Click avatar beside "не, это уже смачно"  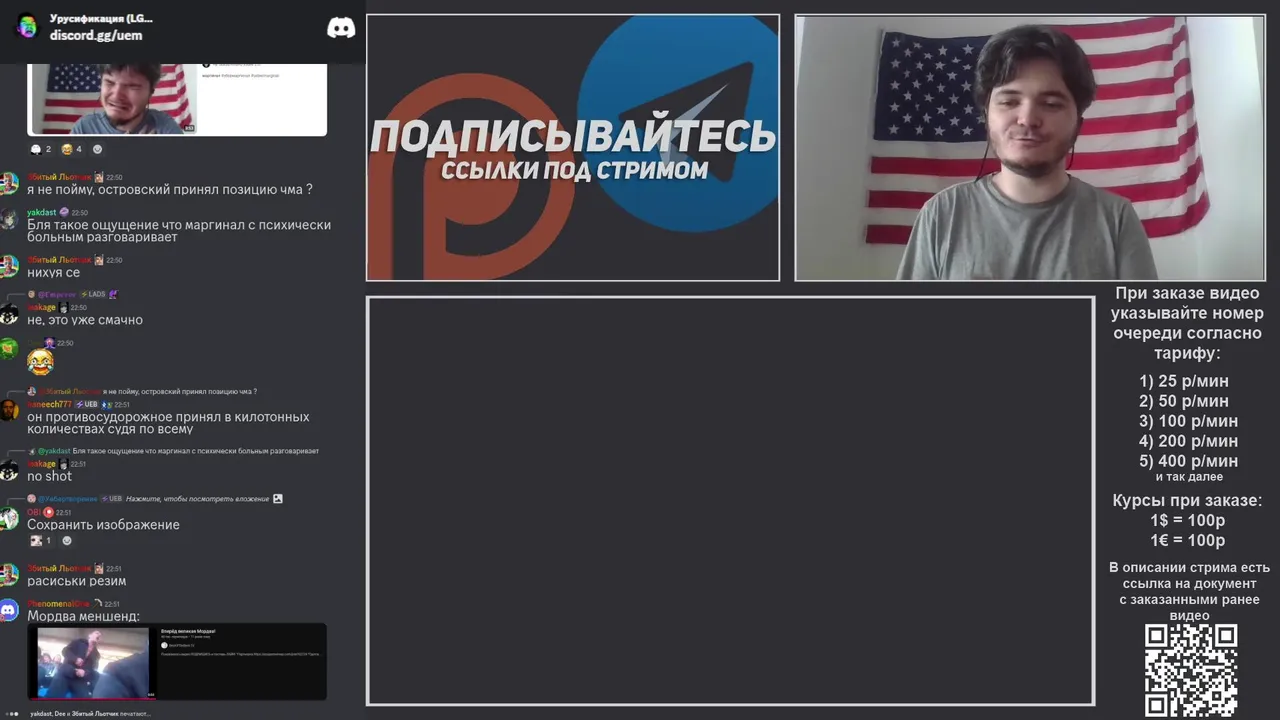click(9, 314)
